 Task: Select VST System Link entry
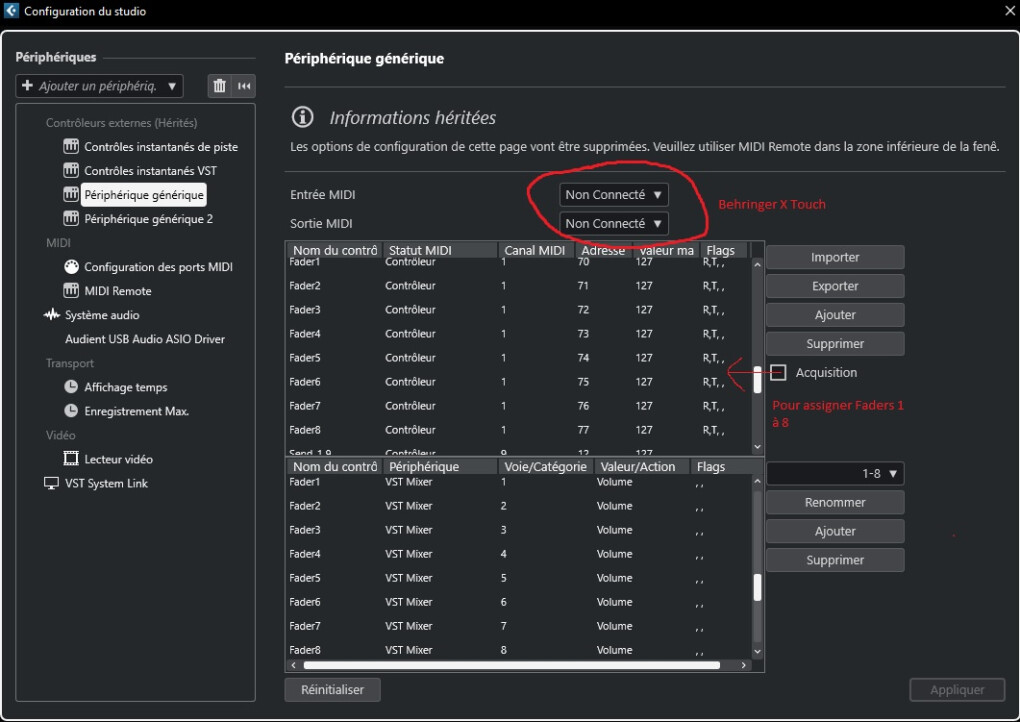pos(106,483)
